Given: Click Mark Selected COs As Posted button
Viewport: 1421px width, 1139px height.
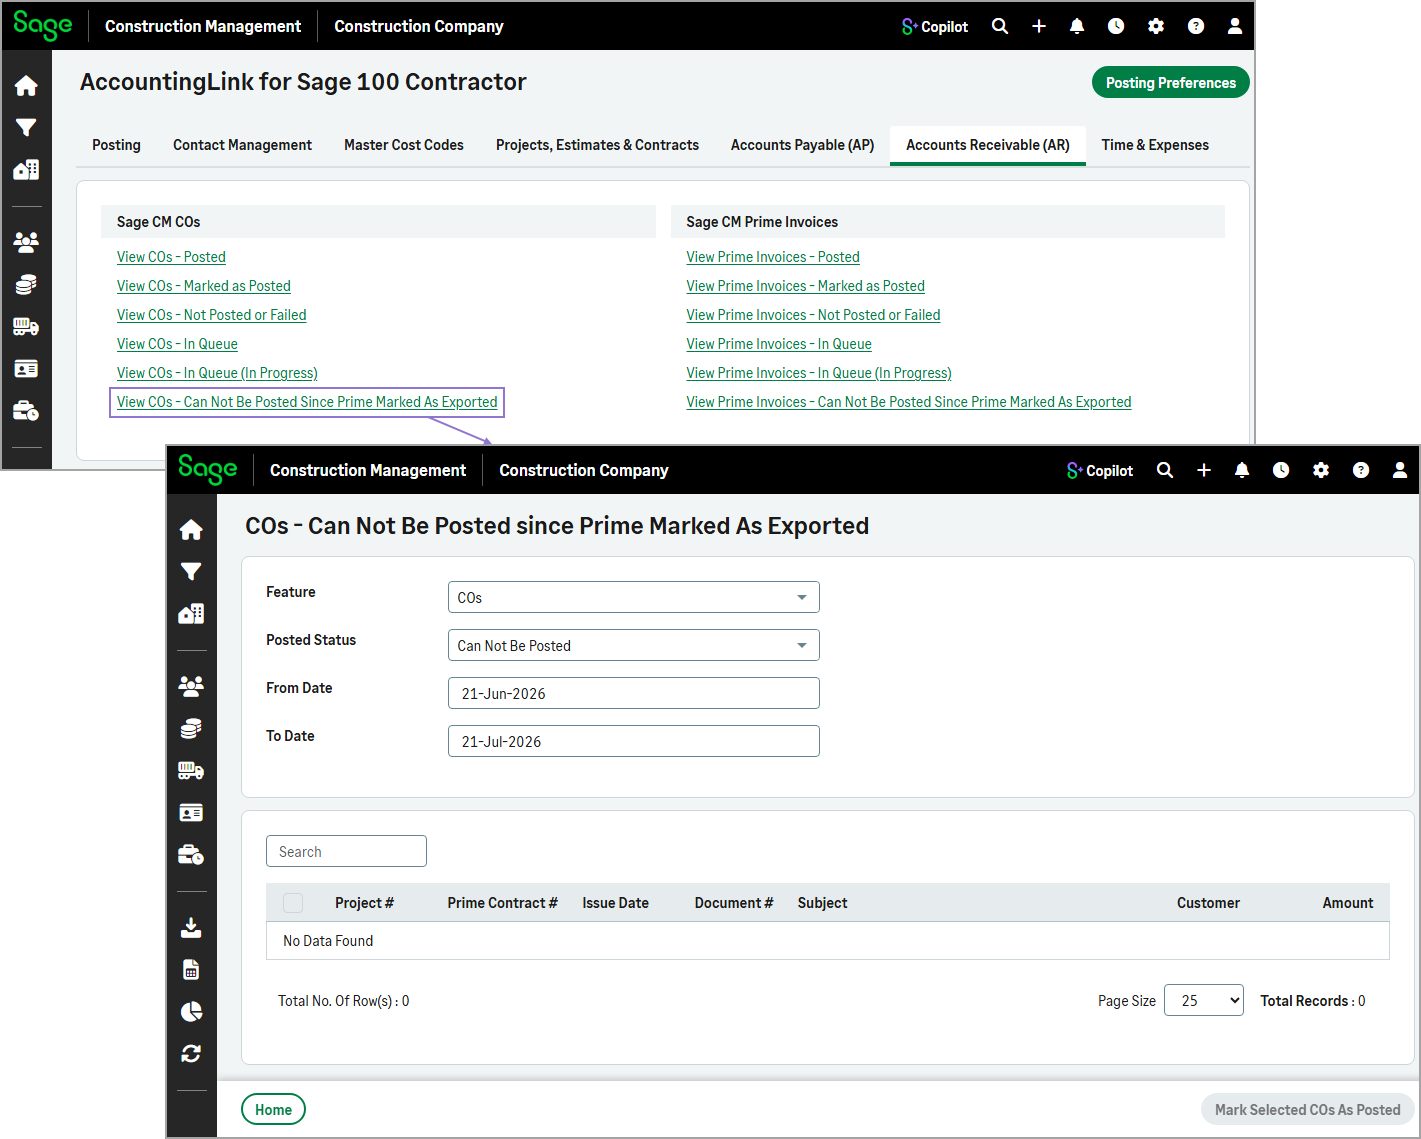Looking at the screenshot, I should click(x=1307, y=1110).
